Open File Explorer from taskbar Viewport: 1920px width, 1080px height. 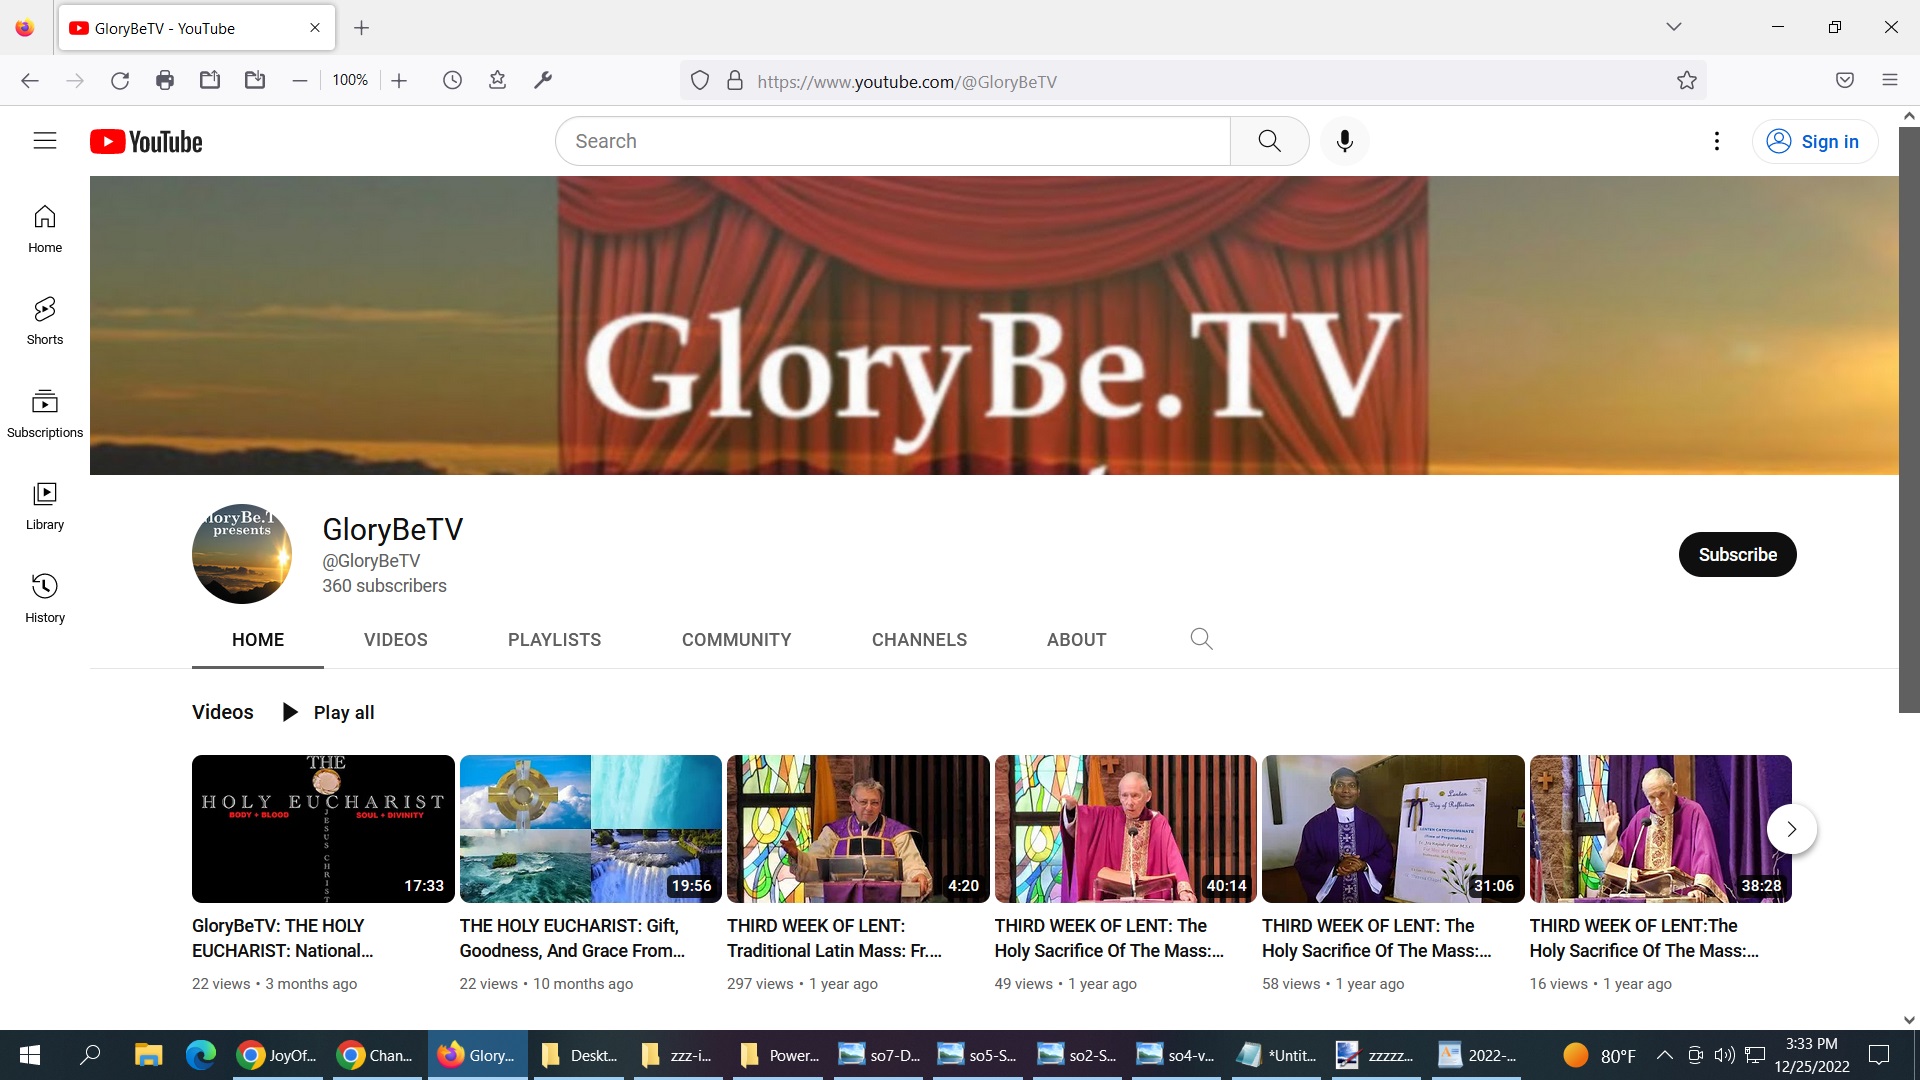click(x=148, y=1055)
